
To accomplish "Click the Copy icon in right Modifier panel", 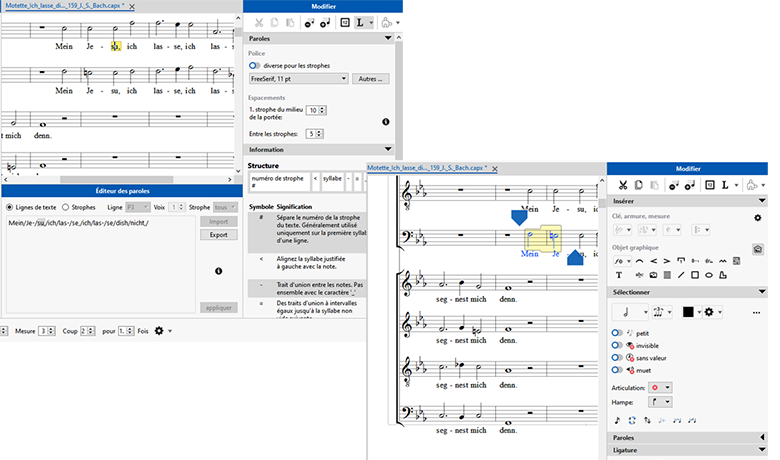I will point(639,185).
